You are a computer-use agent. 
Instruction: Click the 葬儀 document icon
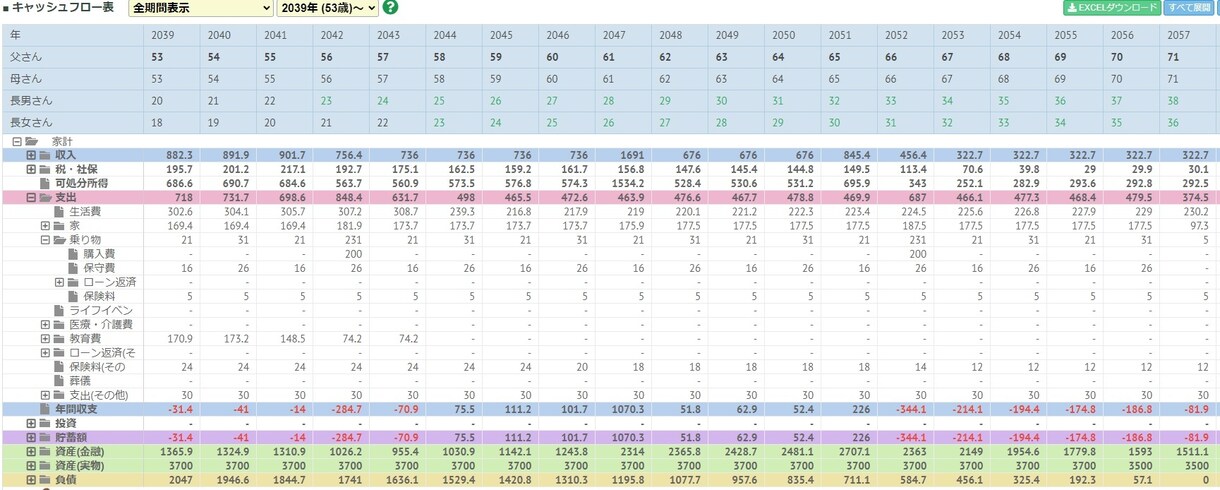tap(59, 381)
